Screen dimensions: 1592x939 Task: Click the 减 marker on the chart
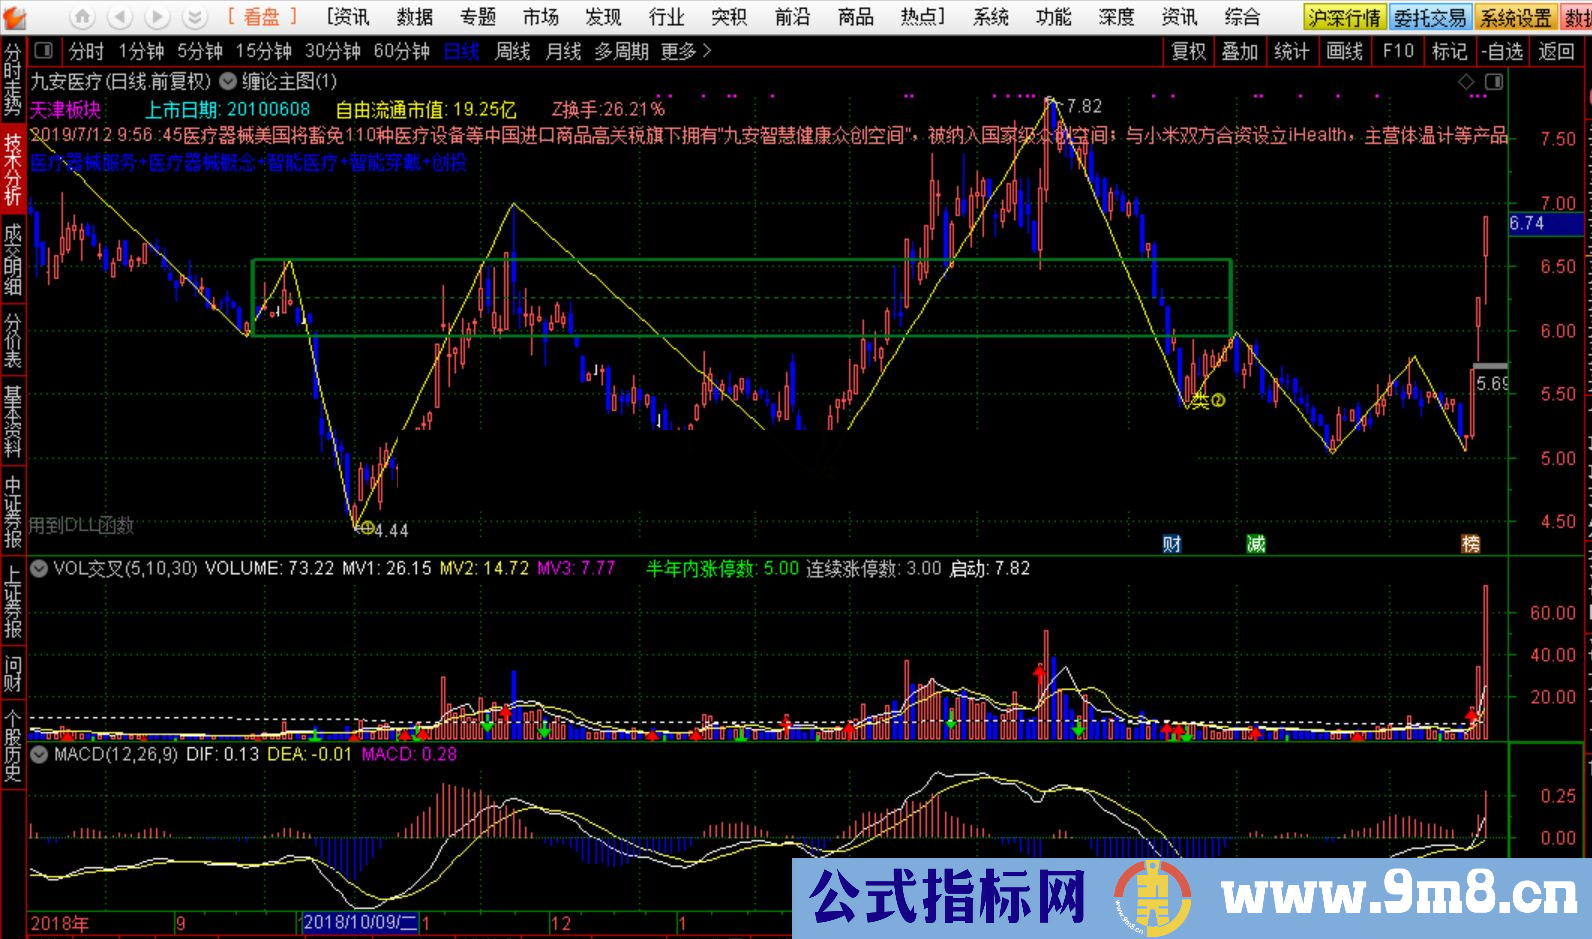click(x=1256, y=543)
